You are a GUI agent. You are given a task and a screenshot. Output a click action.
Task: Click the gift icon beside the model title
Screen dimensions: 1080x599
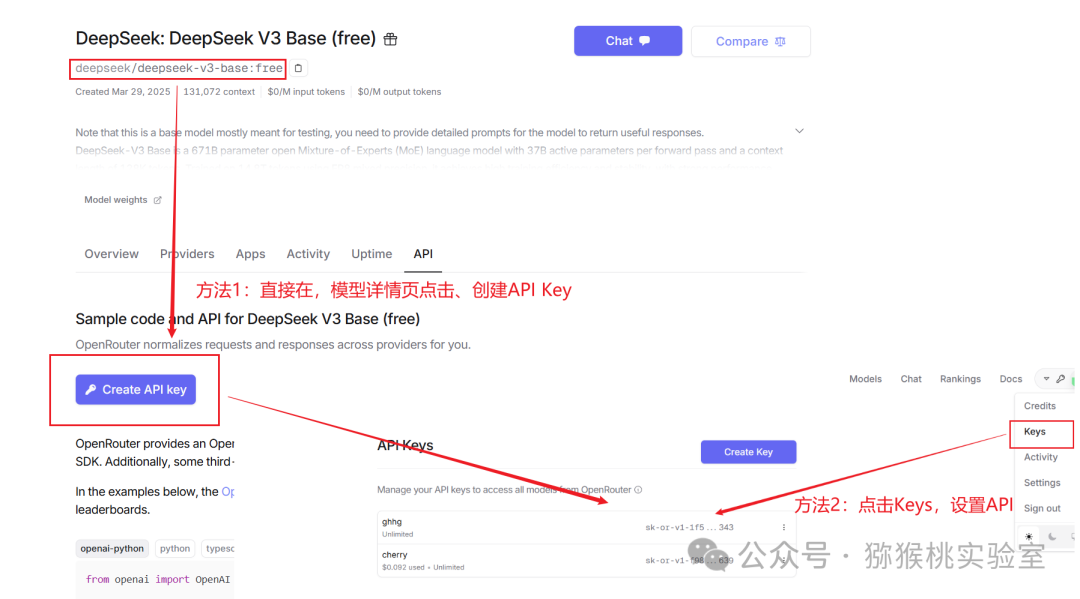(x=391, y=39)
